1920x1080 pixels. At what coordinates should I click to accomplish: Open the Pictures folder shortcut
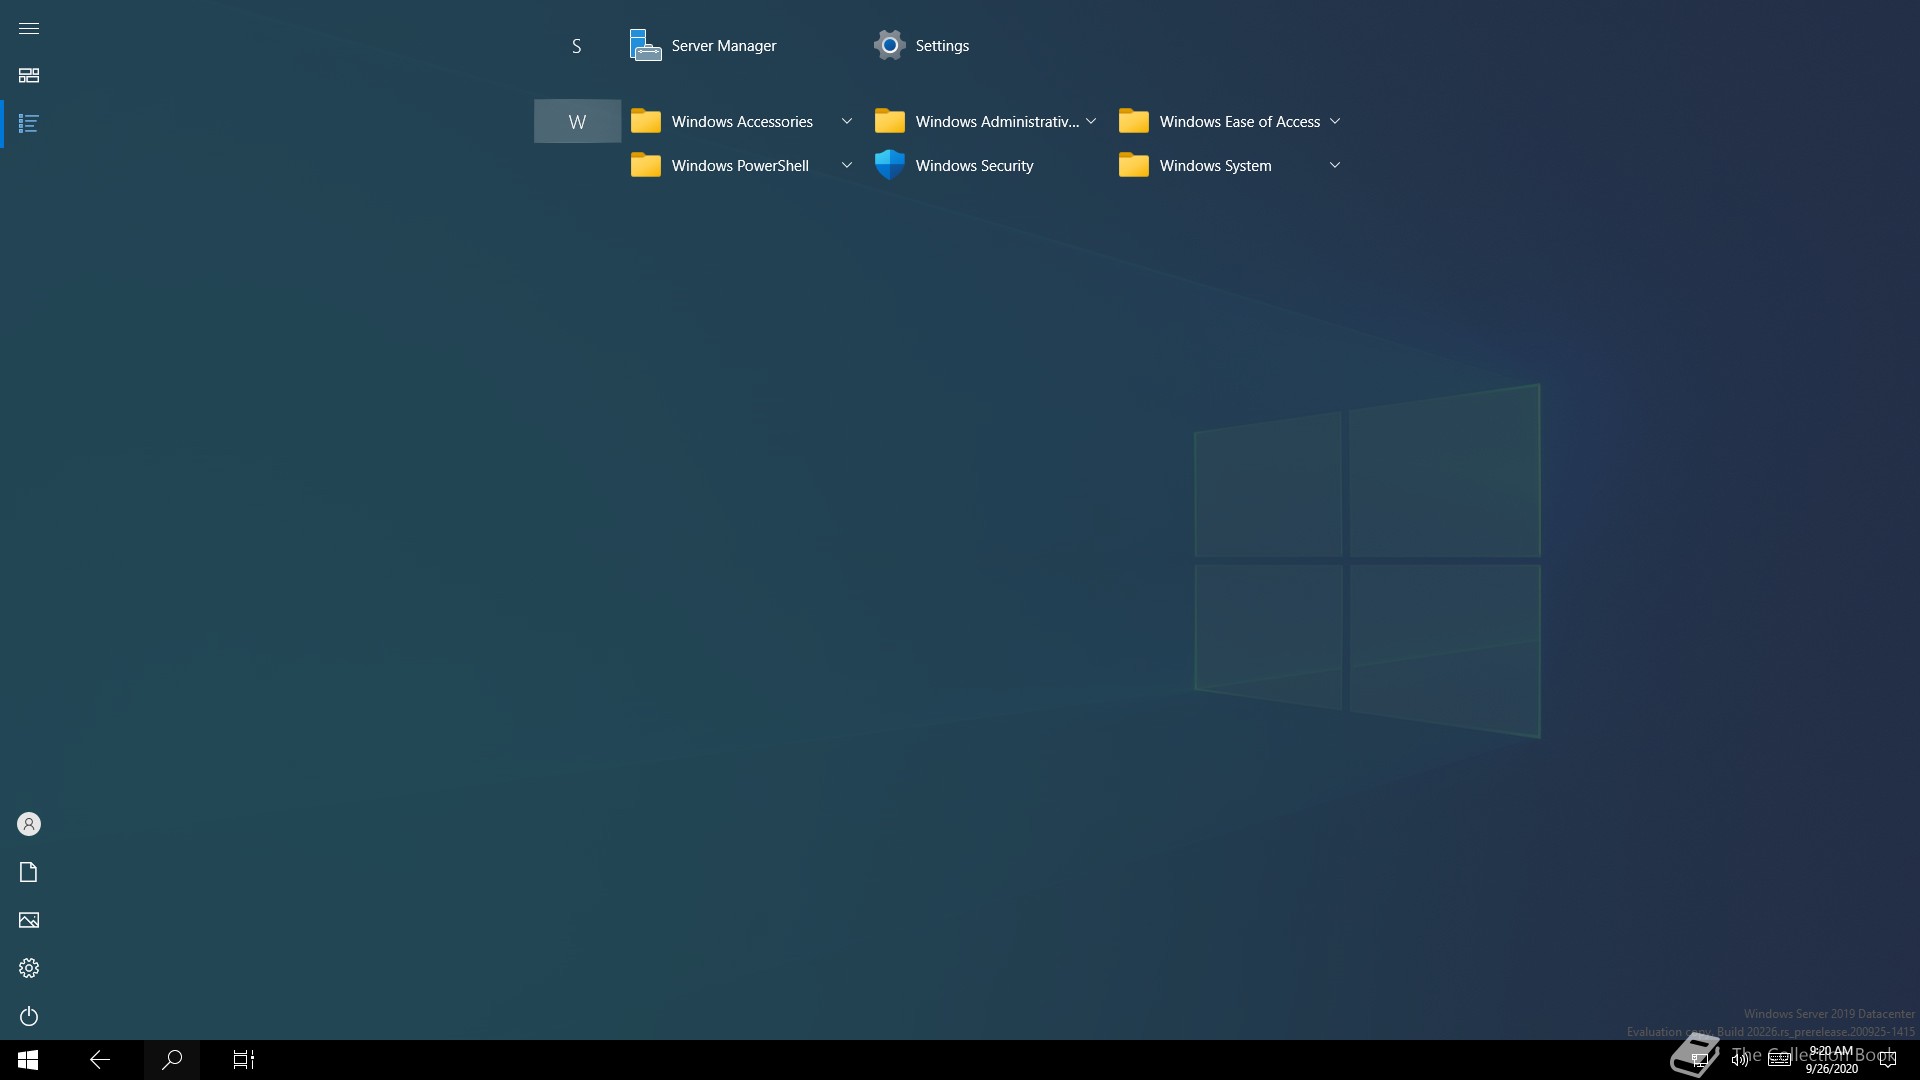pyautogui.click(x=29, y=920)
